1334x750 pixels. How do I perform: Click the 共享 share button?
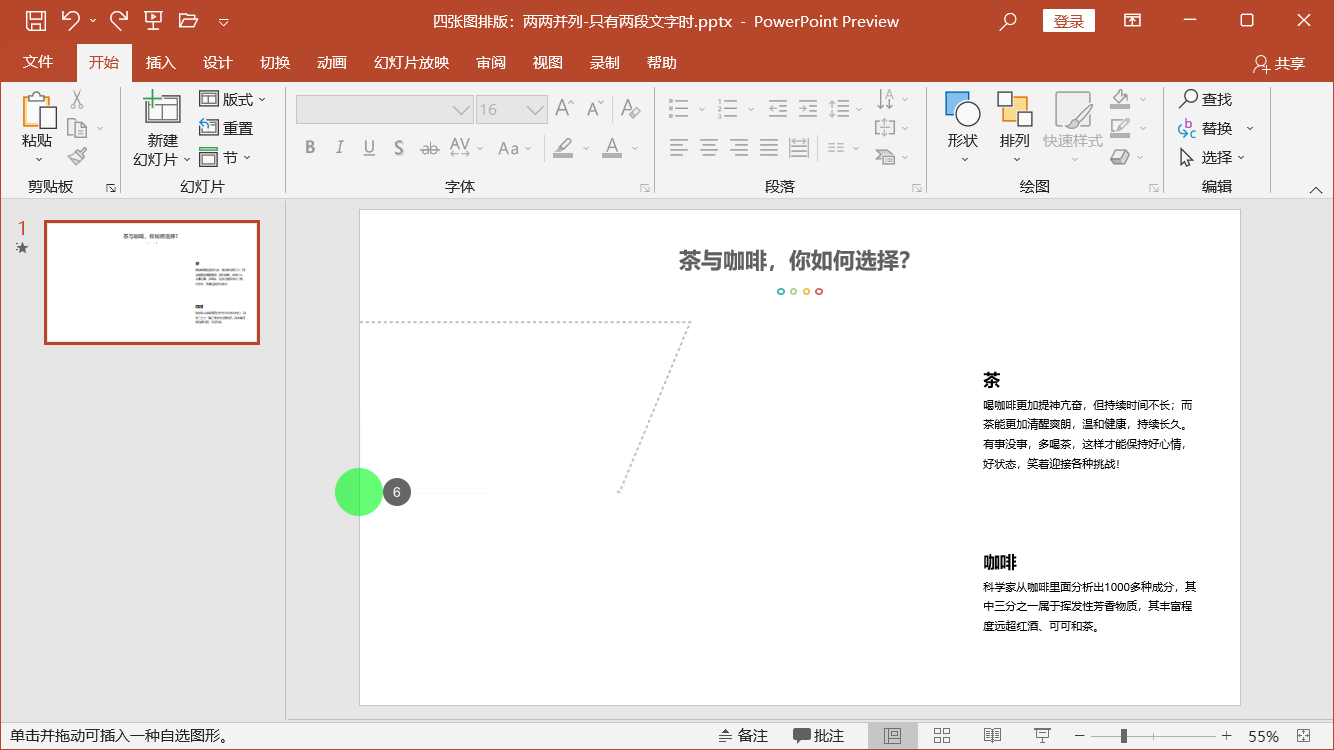[1279, 63]
